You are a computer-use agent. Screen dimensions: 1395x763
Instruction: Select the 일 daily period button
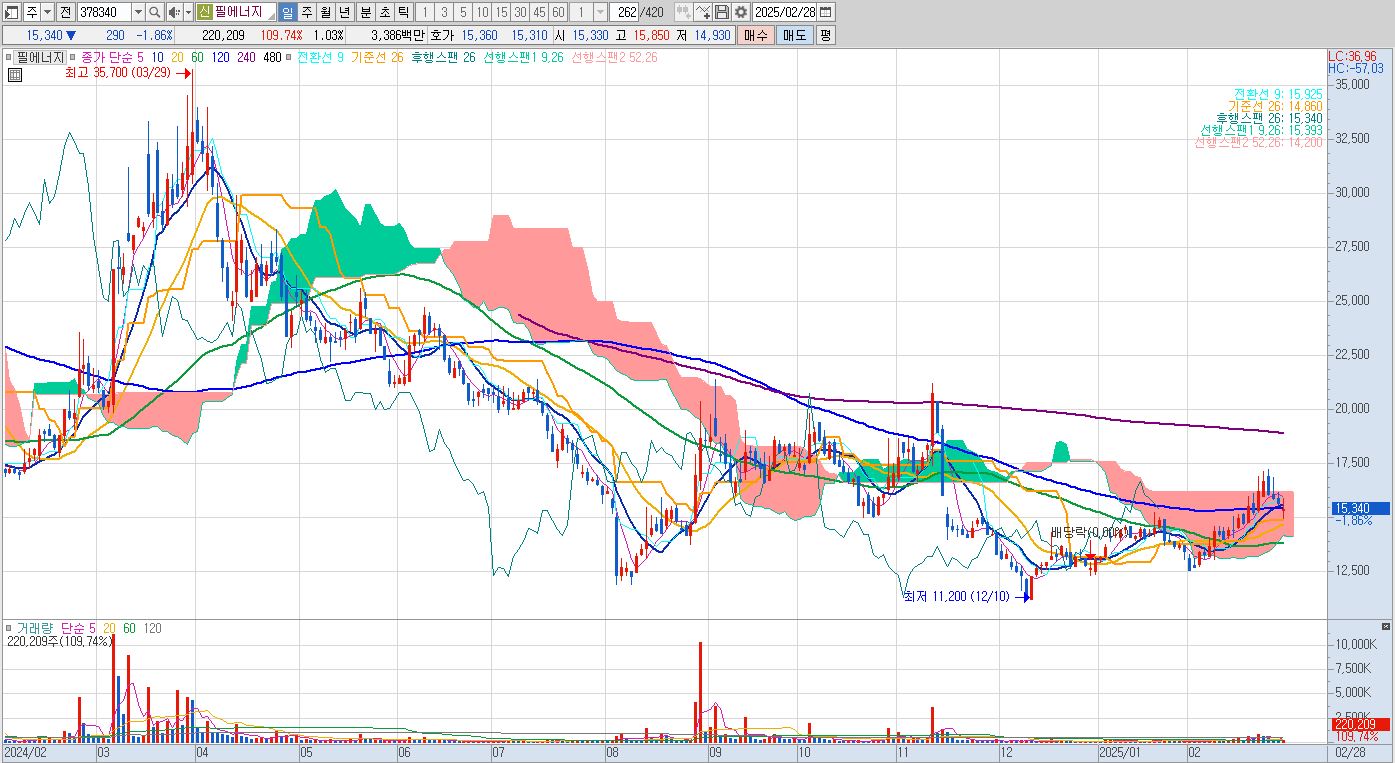287,12
